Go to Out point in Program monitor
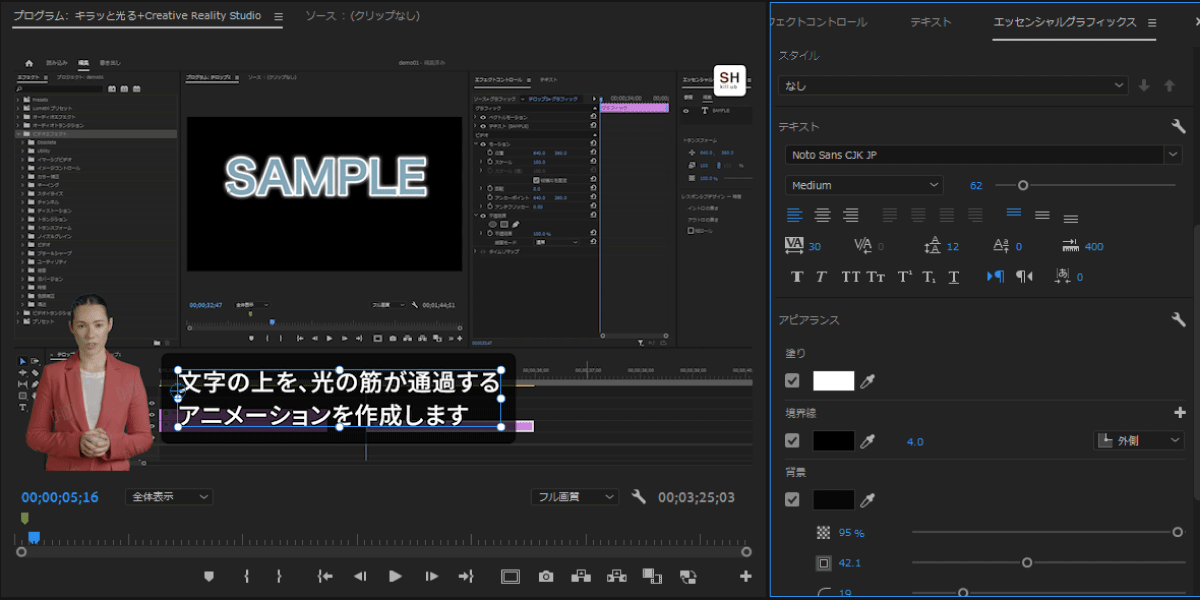This screenshot has width=1200, height=600. pos(466,576)
